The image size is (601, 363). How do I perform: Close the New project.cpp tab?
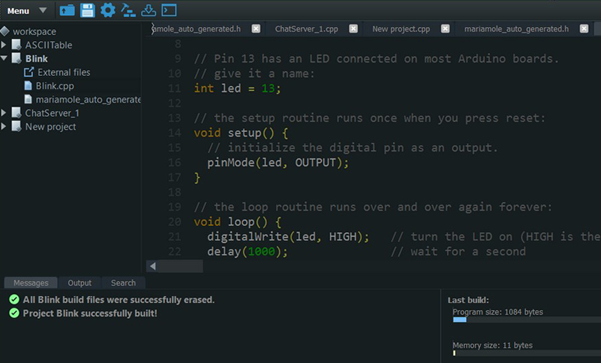click(x=445, y=29)
